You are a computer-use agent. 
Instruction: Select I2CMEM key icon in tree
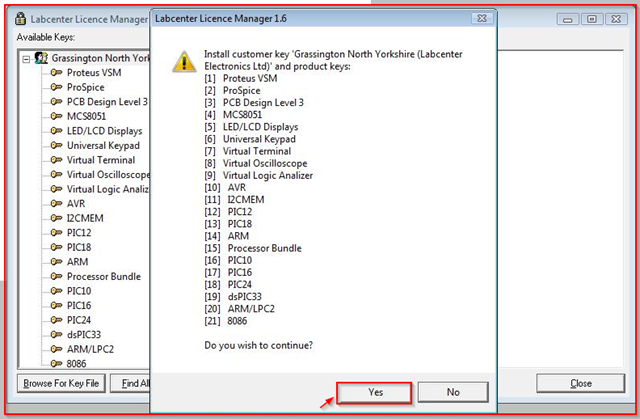point(56,218)
